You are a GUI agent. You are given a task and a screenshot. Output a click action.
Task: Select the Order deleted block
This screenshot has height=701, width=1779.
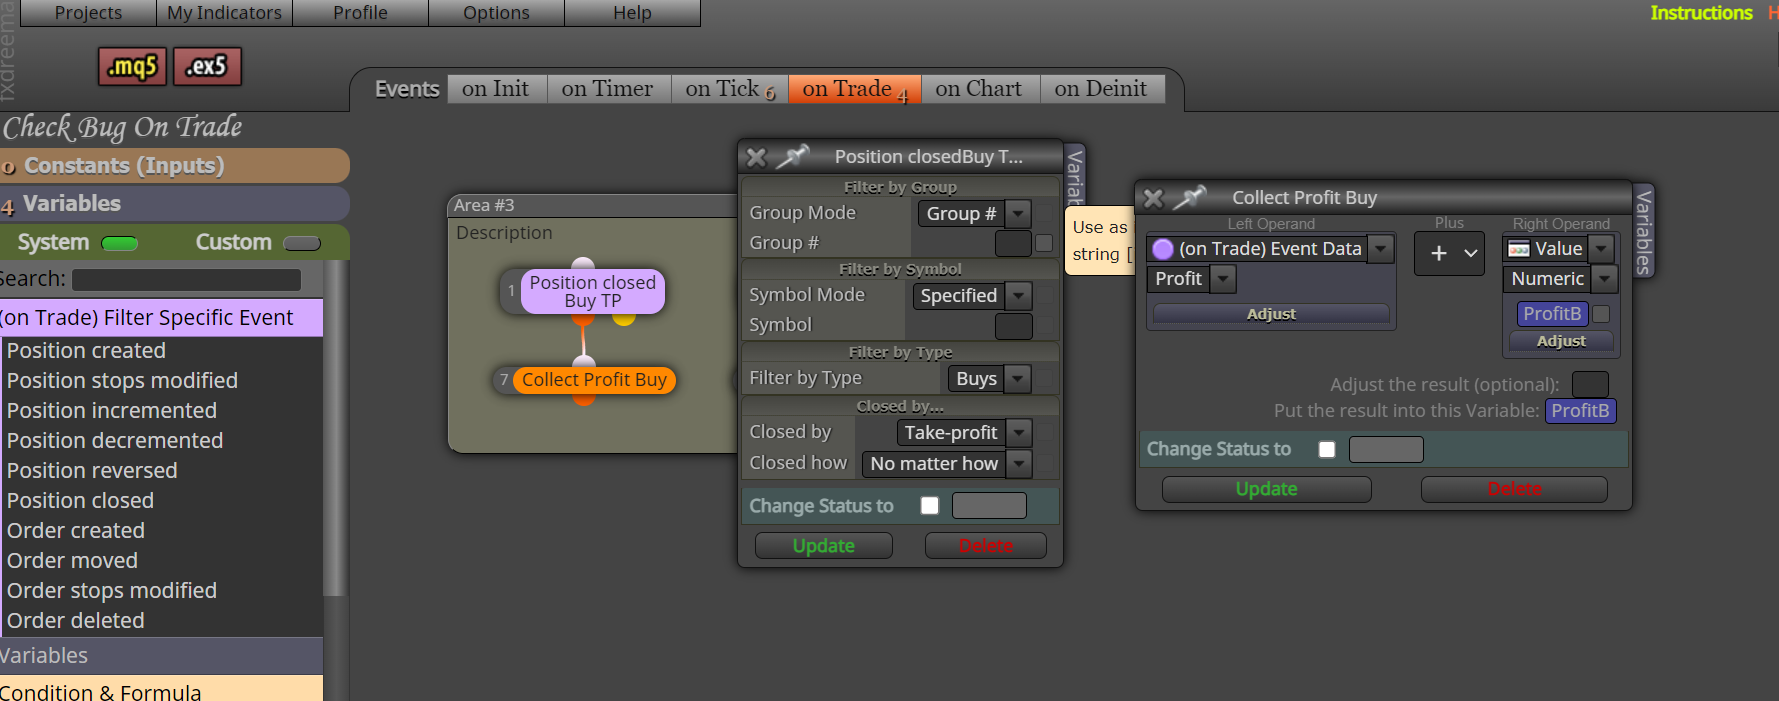pos(76,621)
